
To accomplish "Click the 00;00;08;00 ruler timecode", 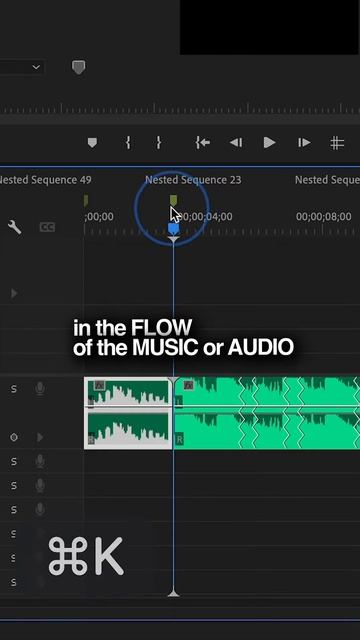I will tap(323, 217).
